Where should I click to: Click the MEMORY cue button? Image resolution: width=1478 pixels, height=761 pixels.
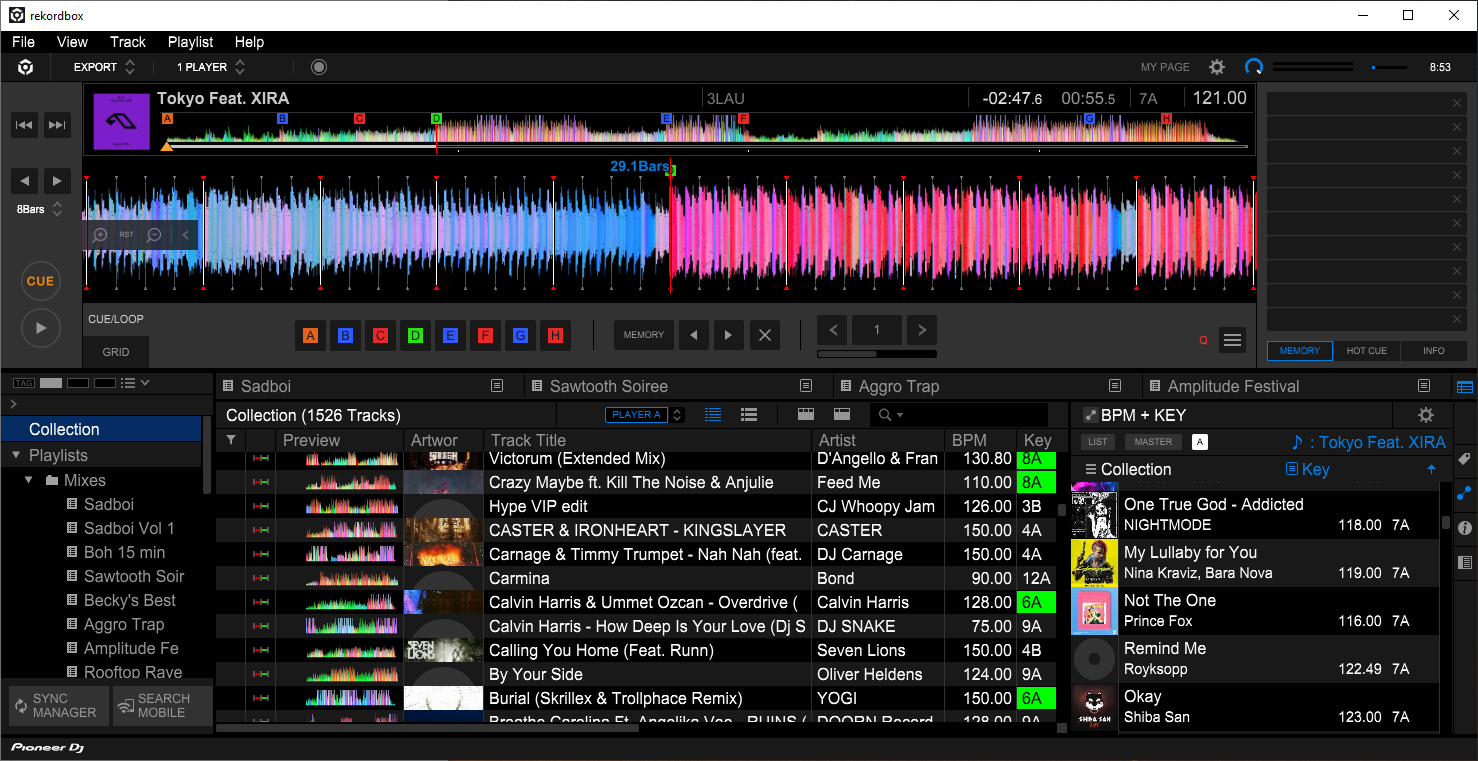[644, 335]
